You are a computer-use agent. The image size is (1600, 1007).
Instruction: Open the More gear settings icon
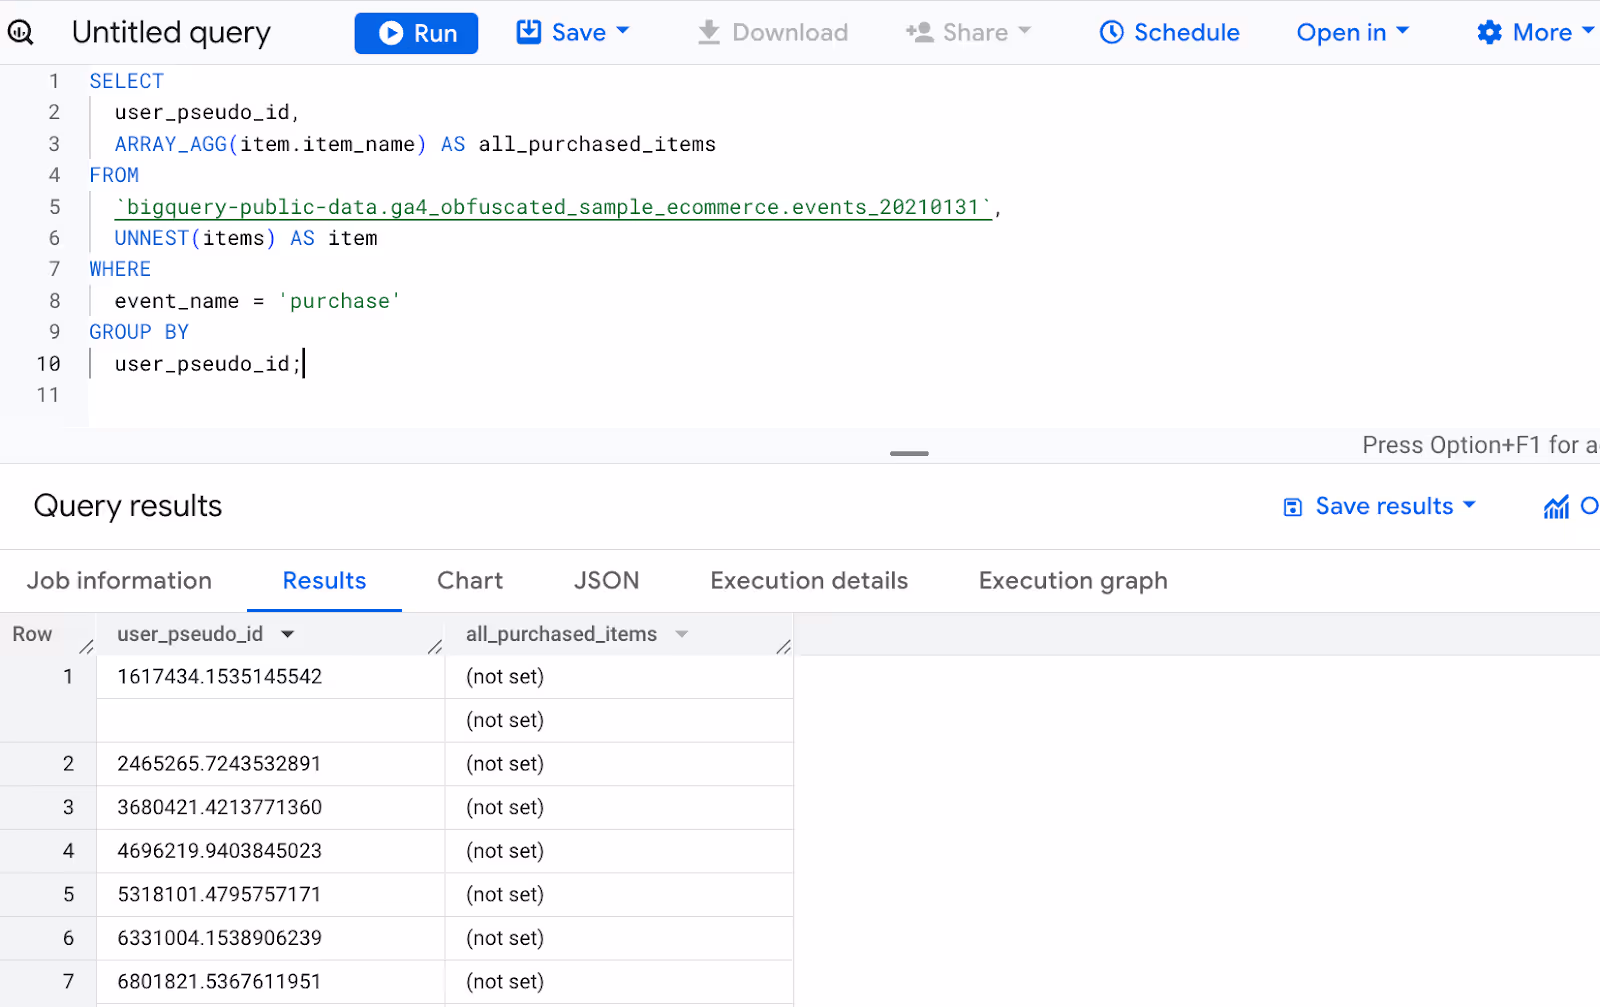(x=1489, y=32)
